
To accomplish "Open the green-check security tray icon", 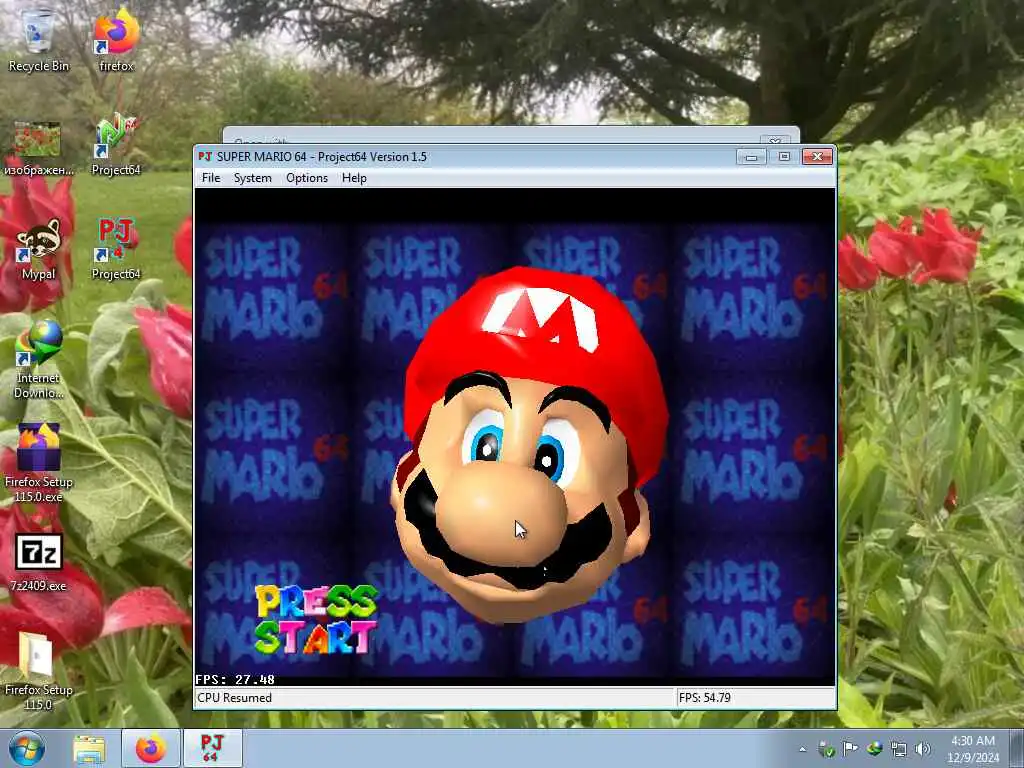I will click(x=826, y=749).
